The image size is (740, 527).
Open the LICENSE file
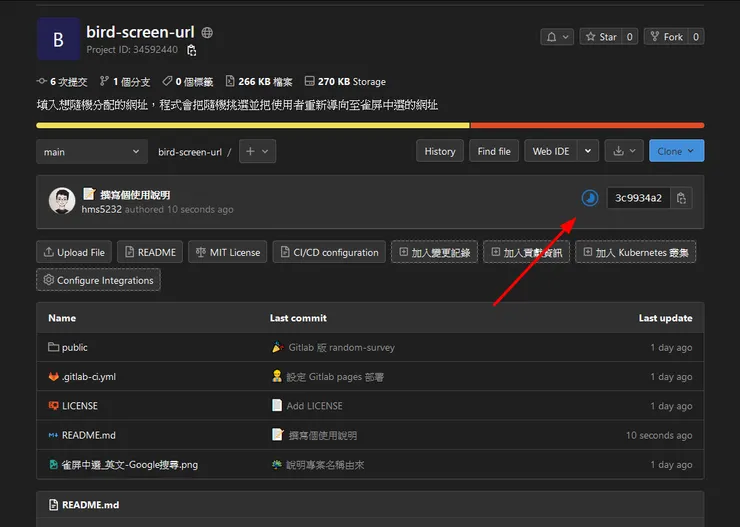[80, 406]
